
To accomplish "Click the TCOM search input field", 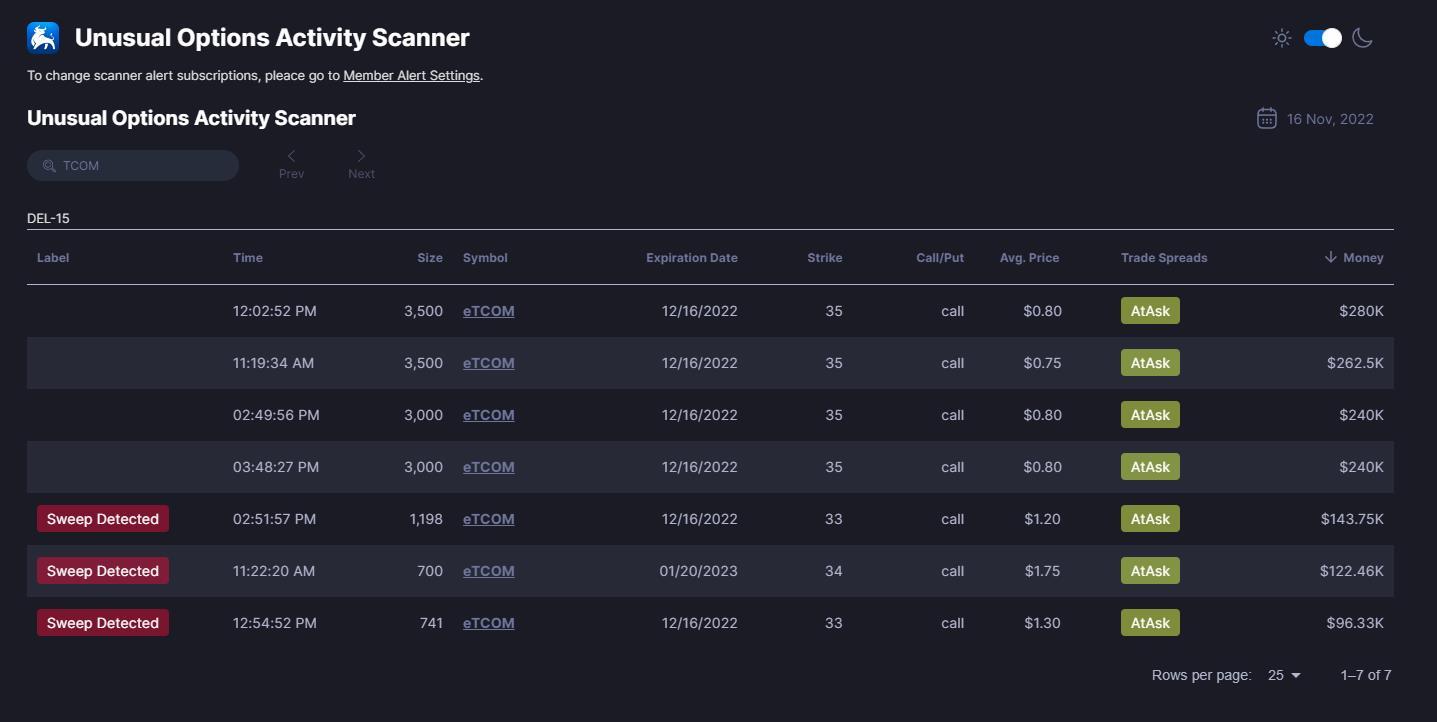I will 133,166.
